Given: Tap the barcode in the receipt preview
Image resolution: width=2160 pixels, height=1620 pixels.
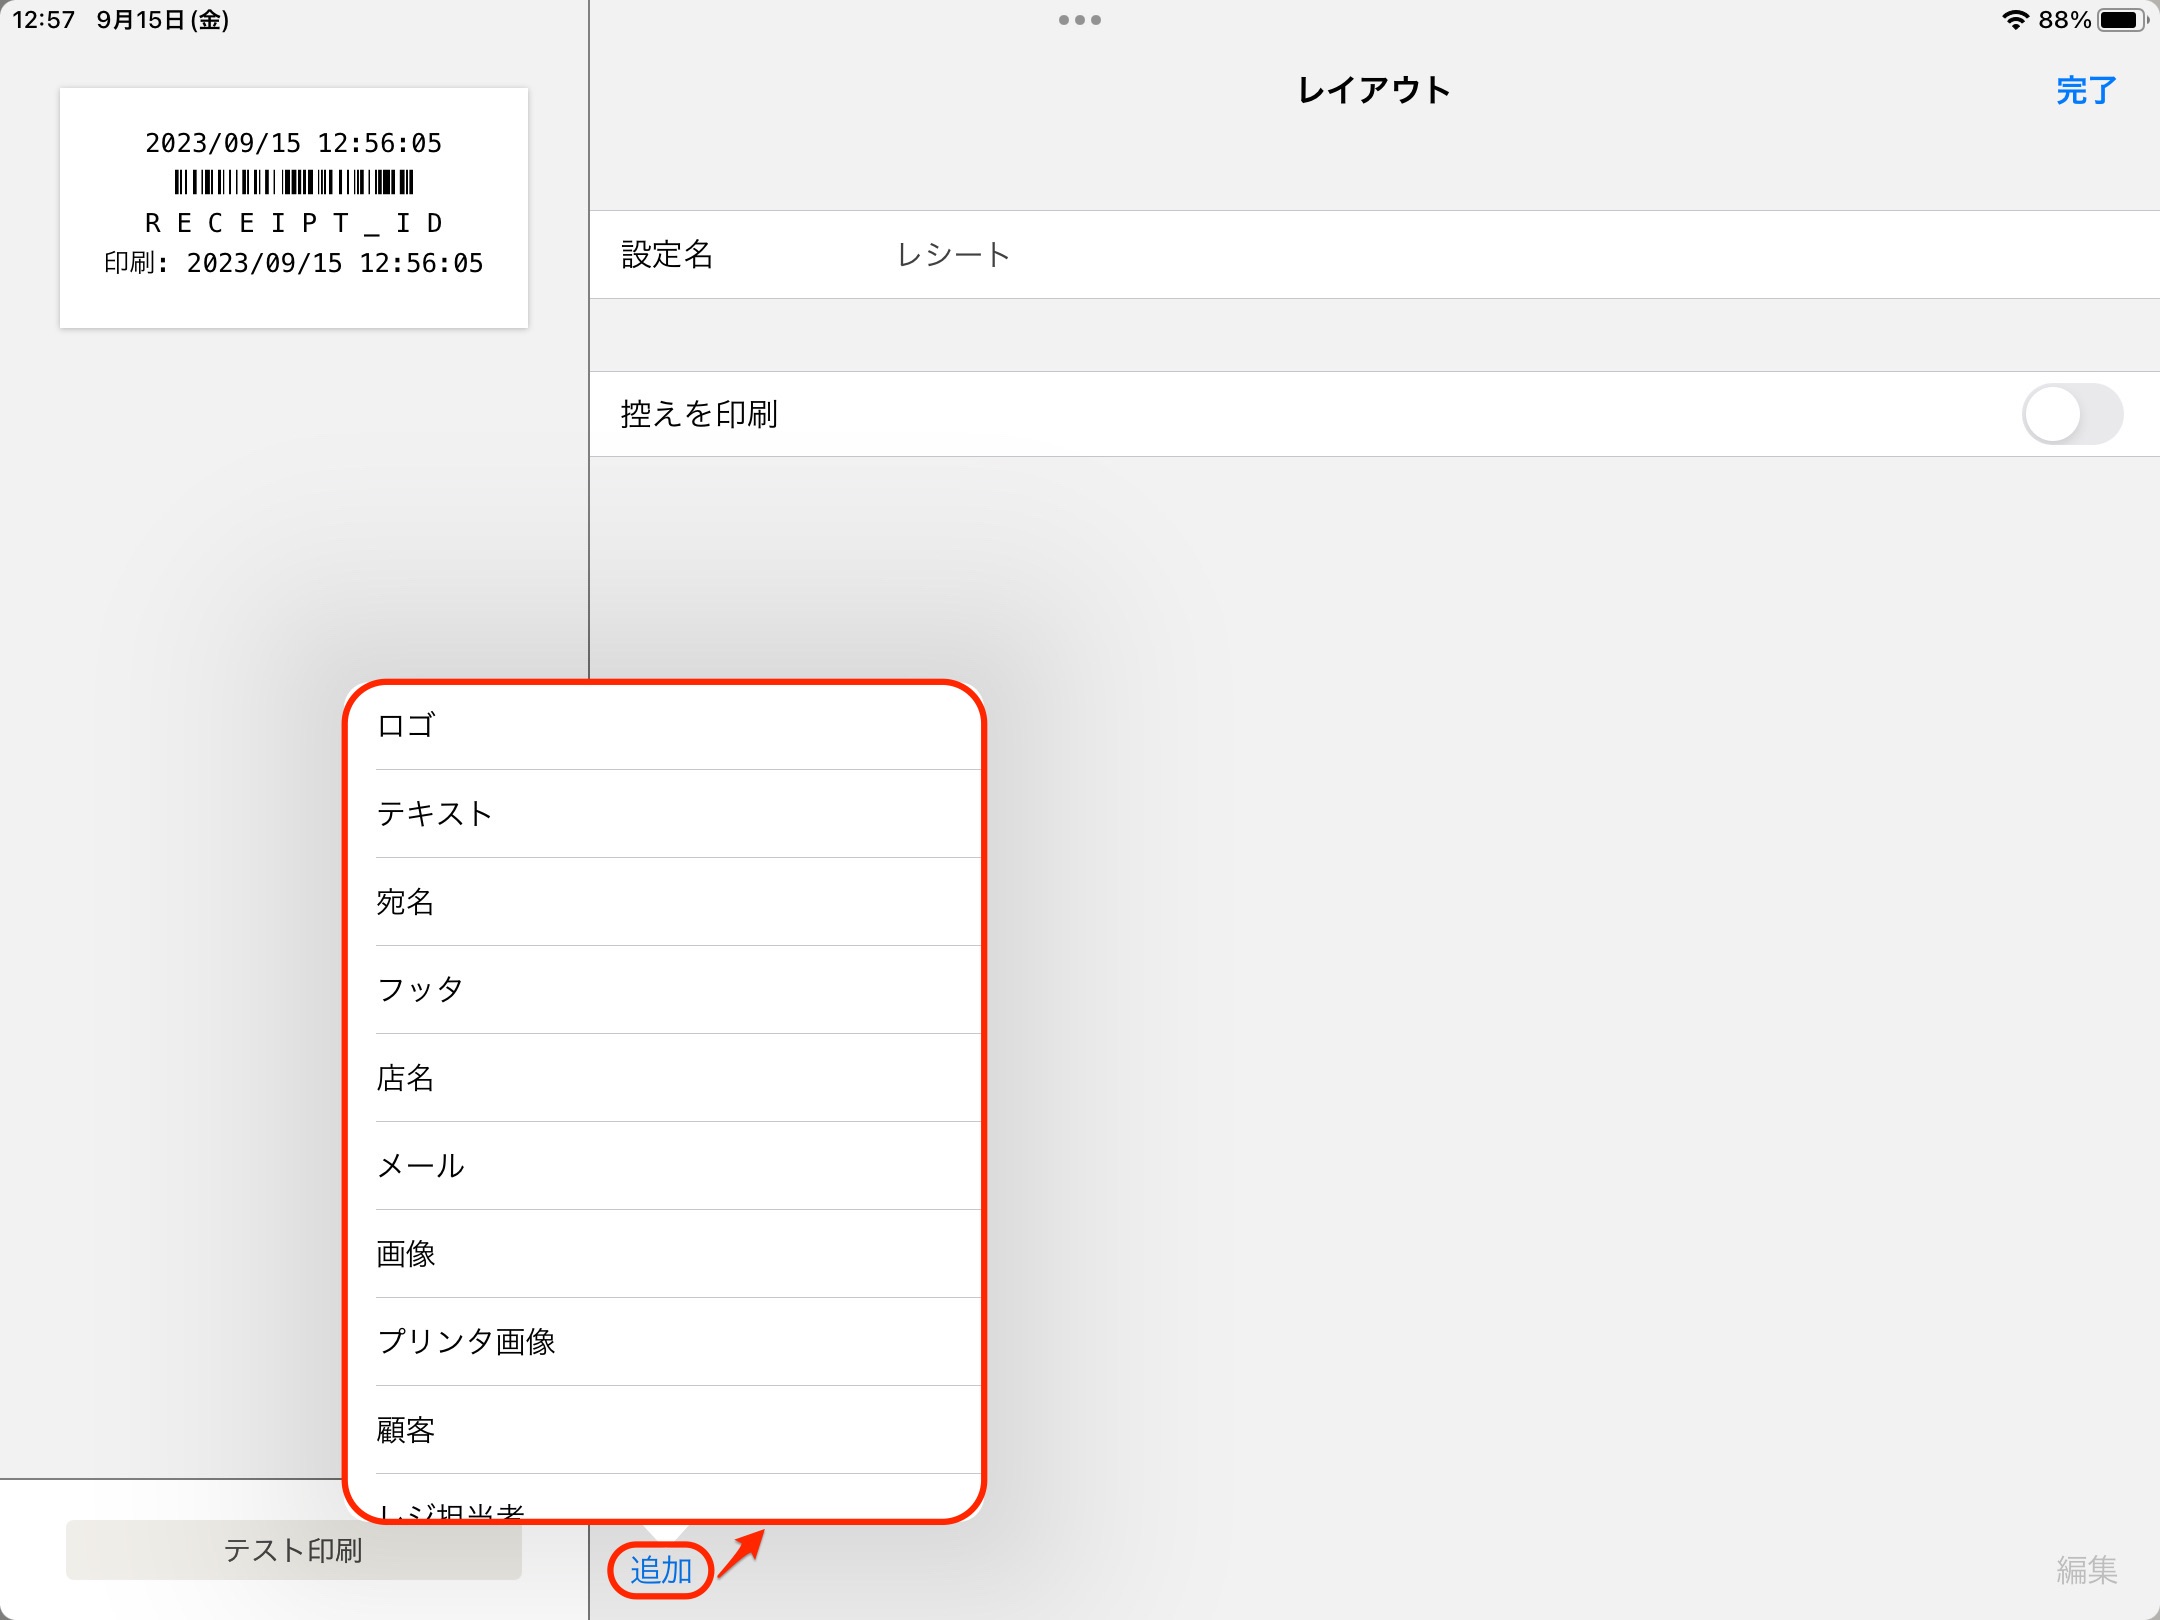Looking at the screenshot, I should pyautogui.click(x=294, y=182).
